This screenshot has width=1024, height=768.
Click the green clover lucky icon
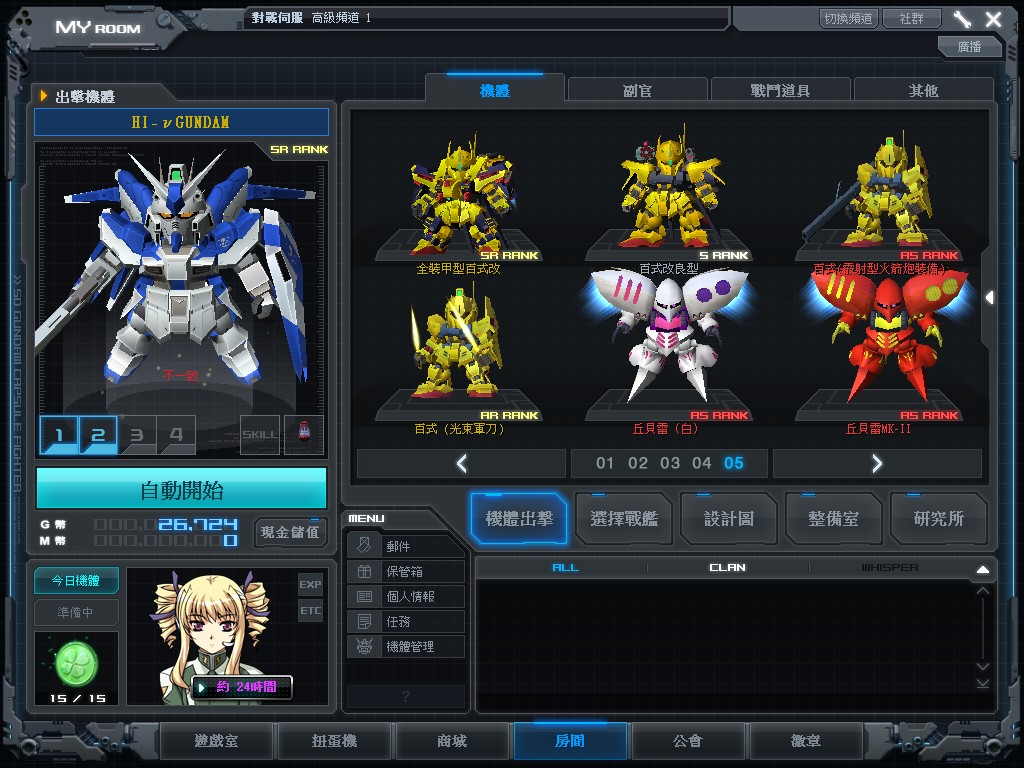click(76, 660)
